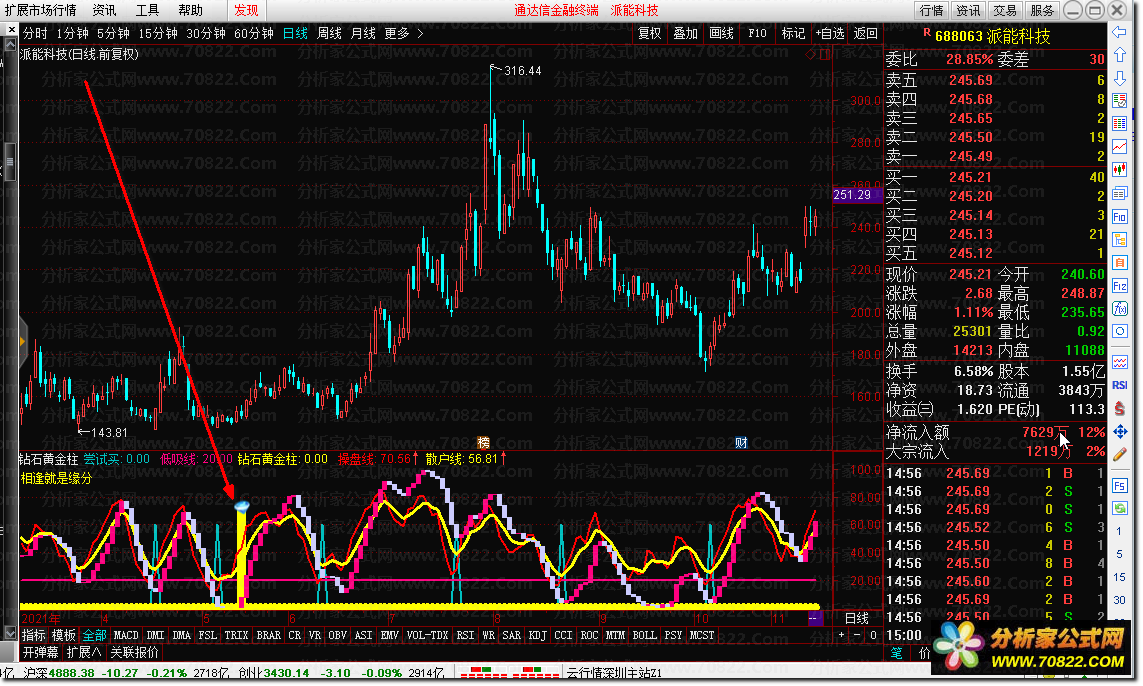This screenshot has width=1143, height=686.
Task: Click the 开弹幕 toggle button
Action: pyautogui.click(x=40, y=652)
